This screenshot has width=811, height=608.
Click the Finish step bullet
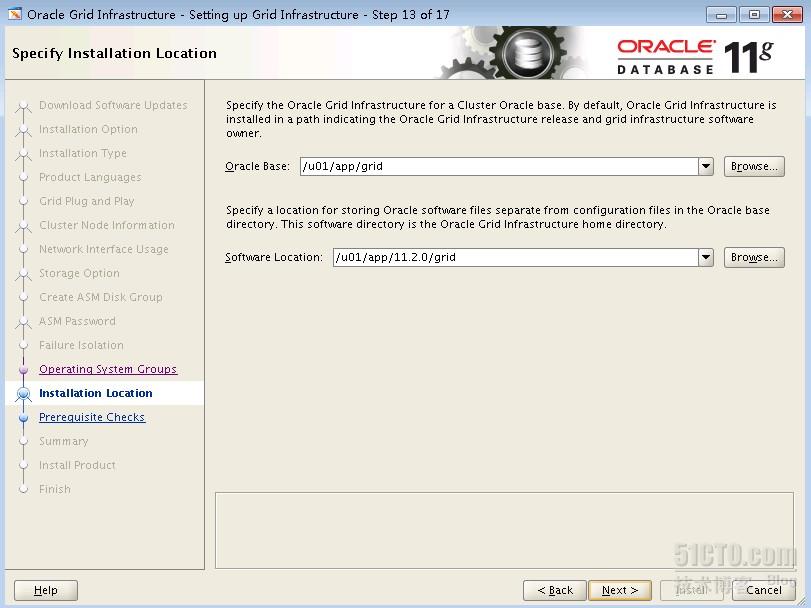click(23, 489)
